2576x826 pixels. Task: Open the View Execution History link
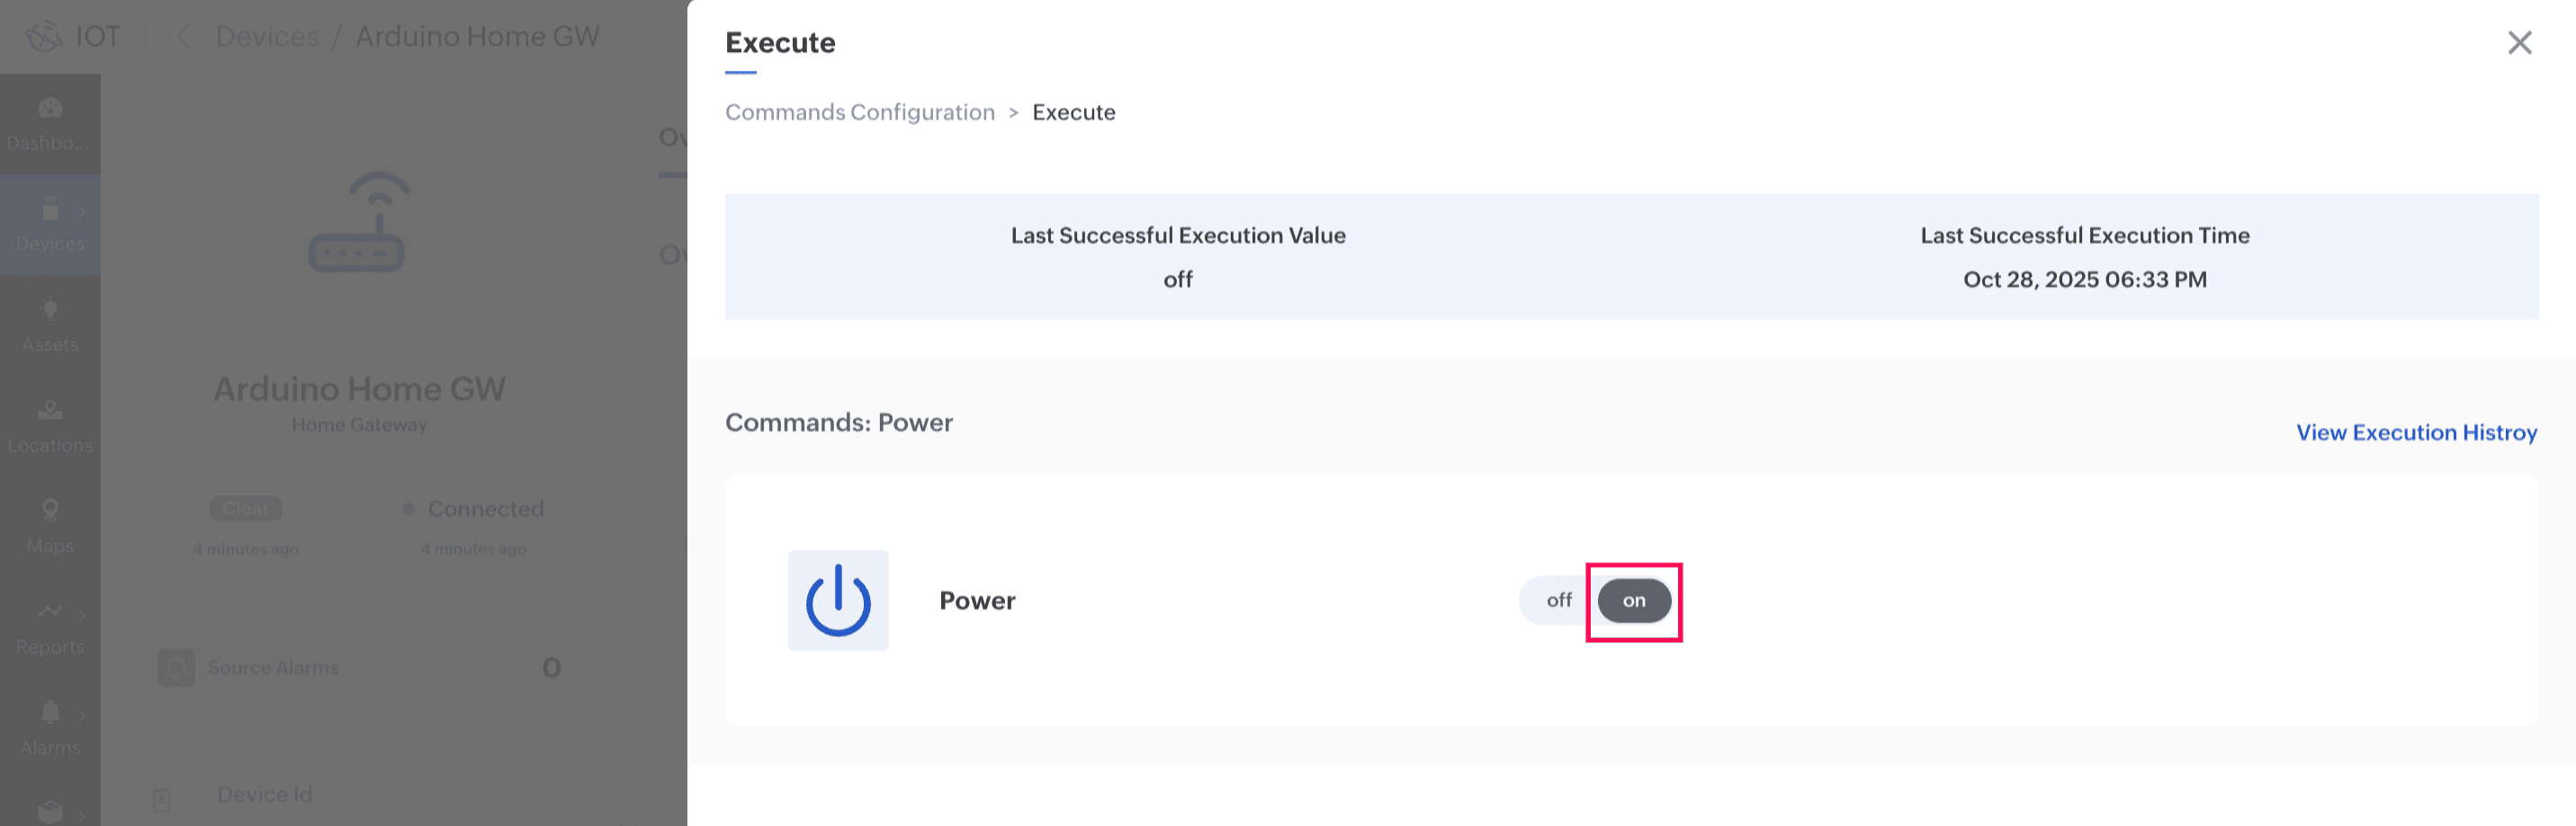2415,433
